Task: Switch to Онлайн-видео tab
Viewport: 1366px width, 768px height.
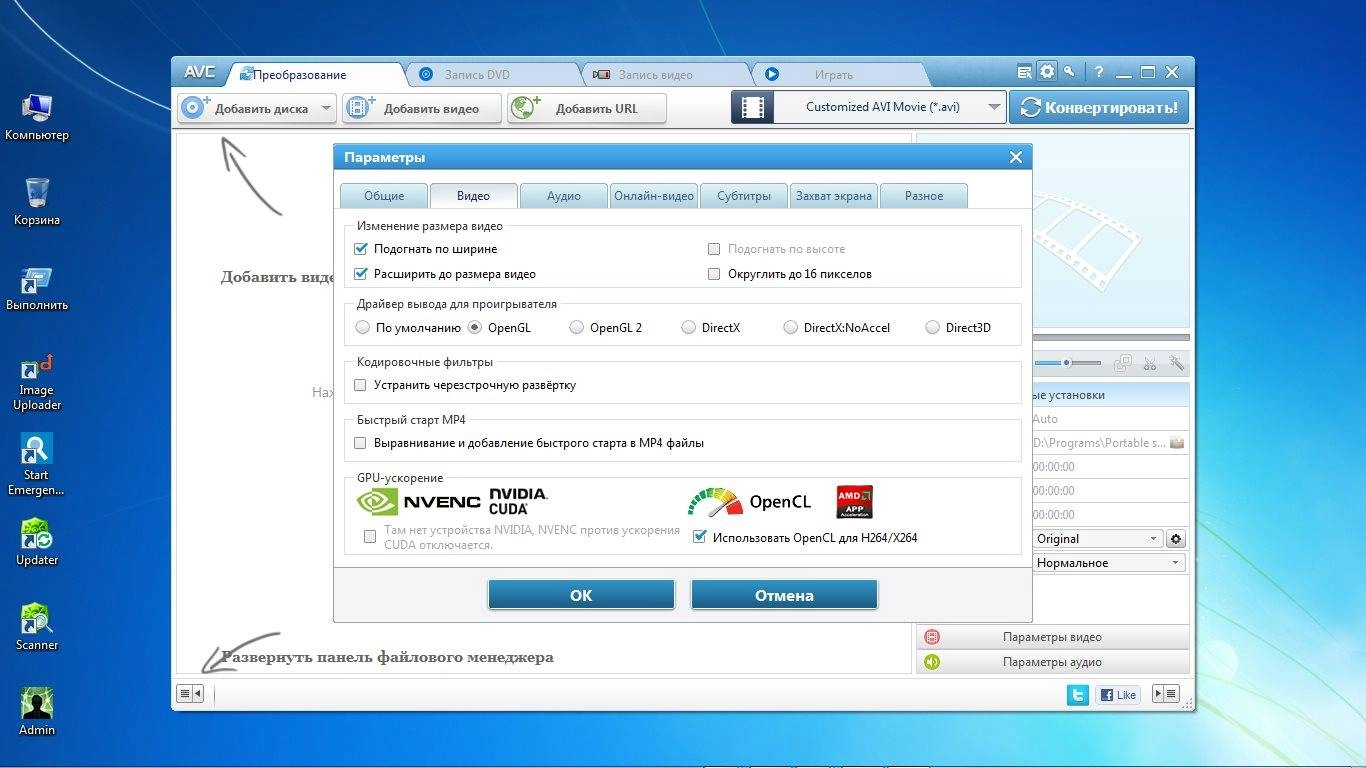Action: point(654,196)
